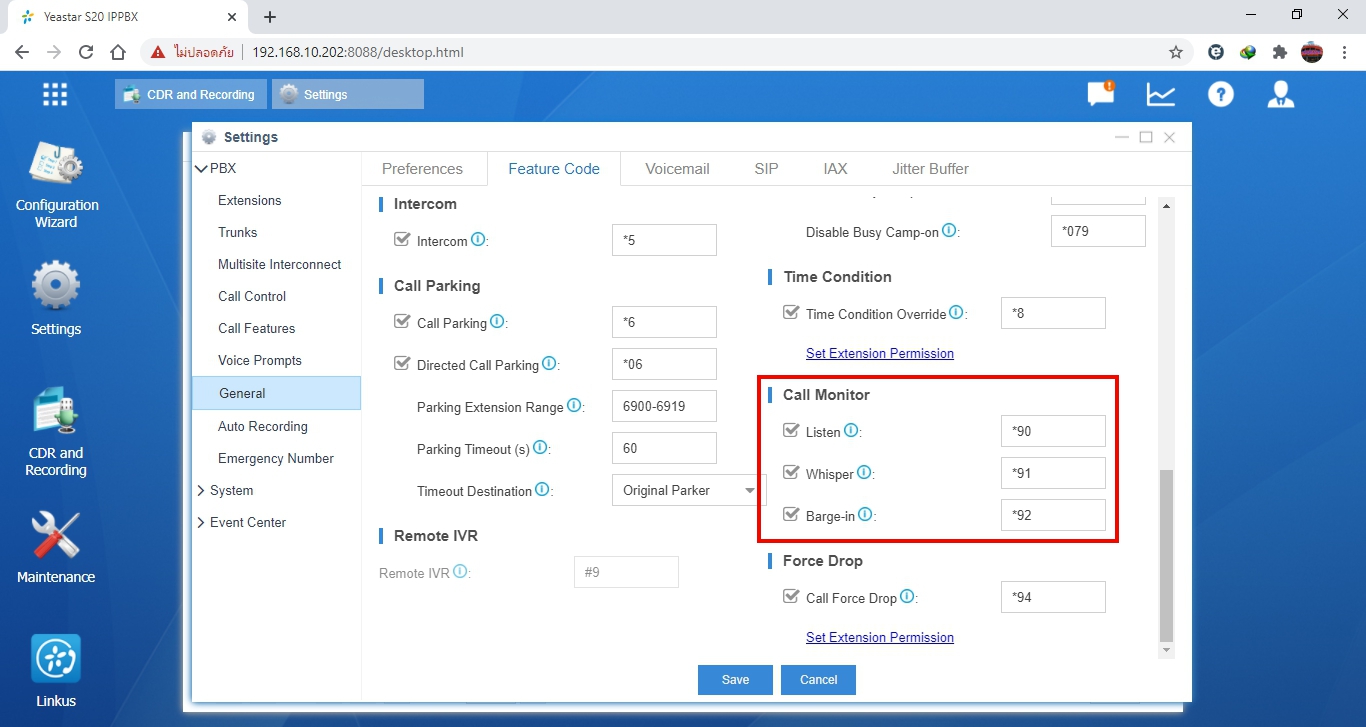Click the Whisper feature code field

pos(1052,473)
